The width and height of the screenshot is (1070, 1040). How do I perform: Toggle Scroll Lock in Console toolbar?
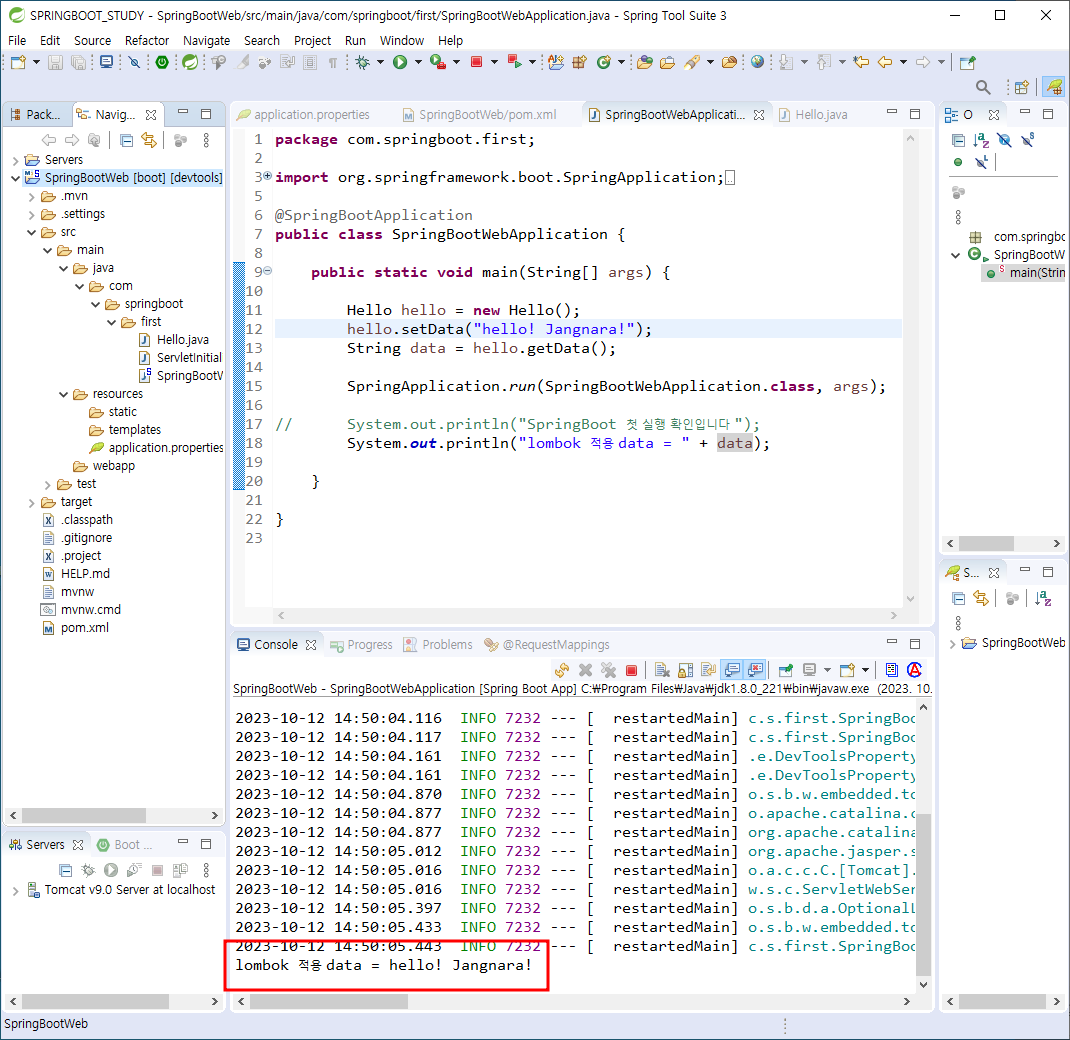point(685,670)
